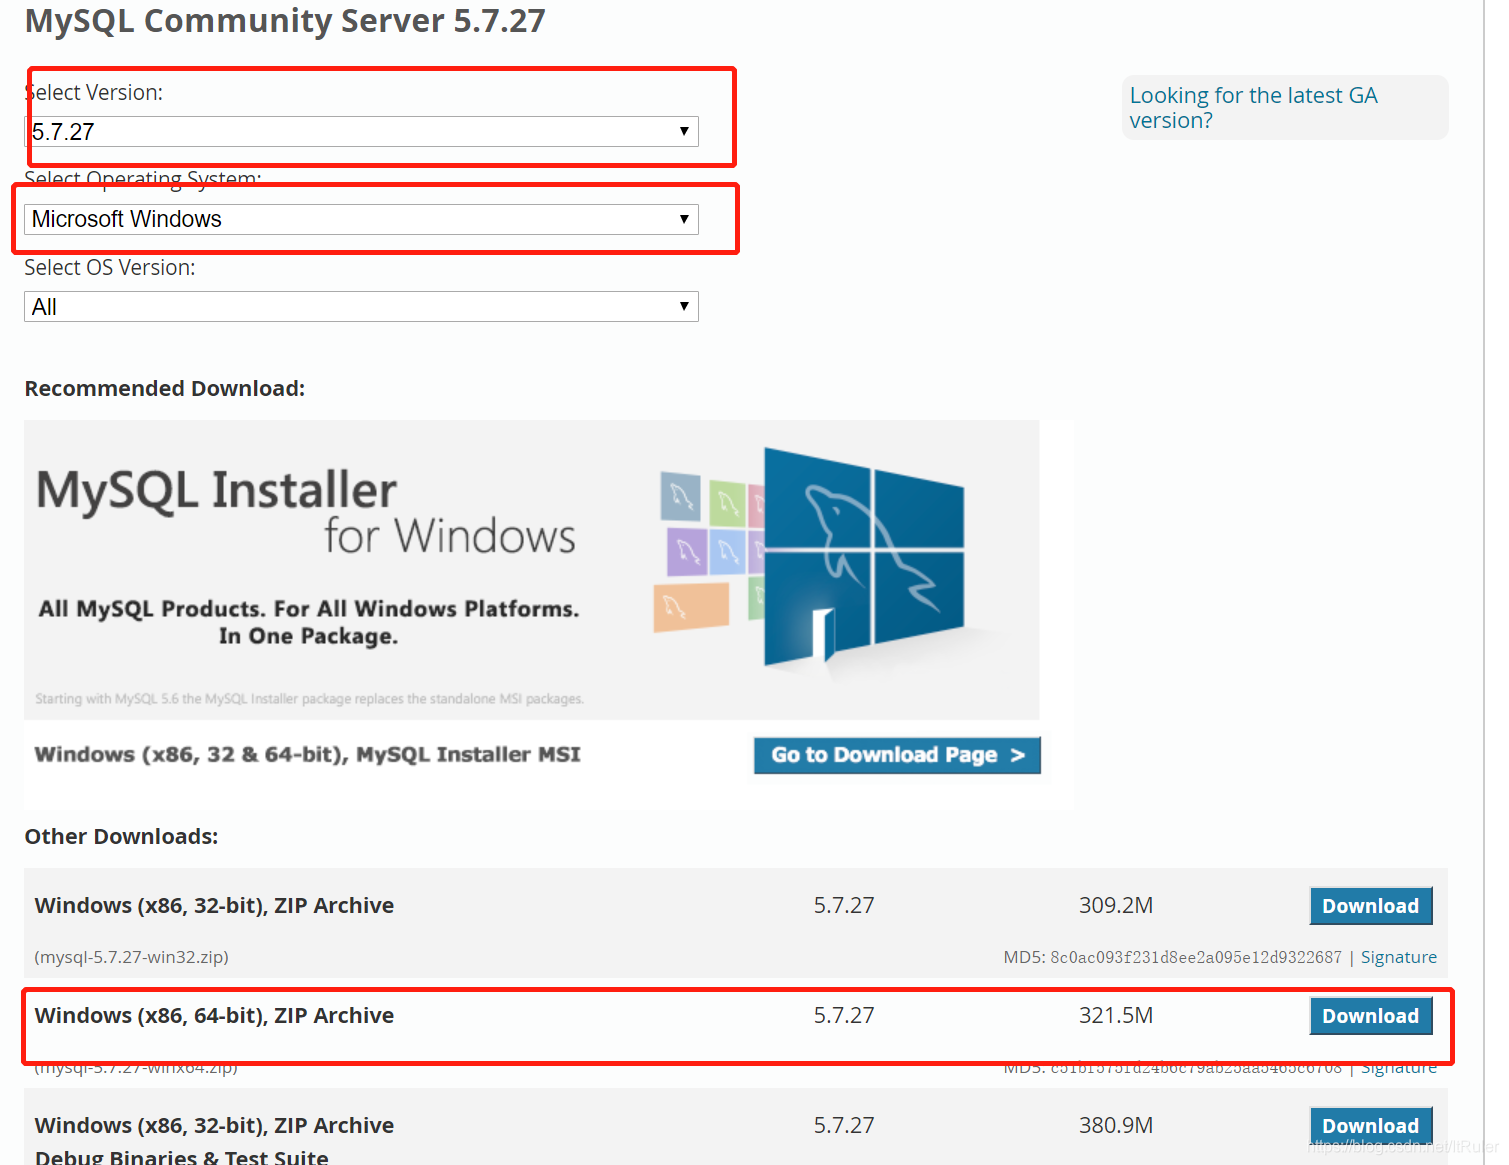Download the 32-bit Debug Binaries & Test Suite
The width and height of the screenshot is (1509, 1165).
[x=1370, y=1126]
